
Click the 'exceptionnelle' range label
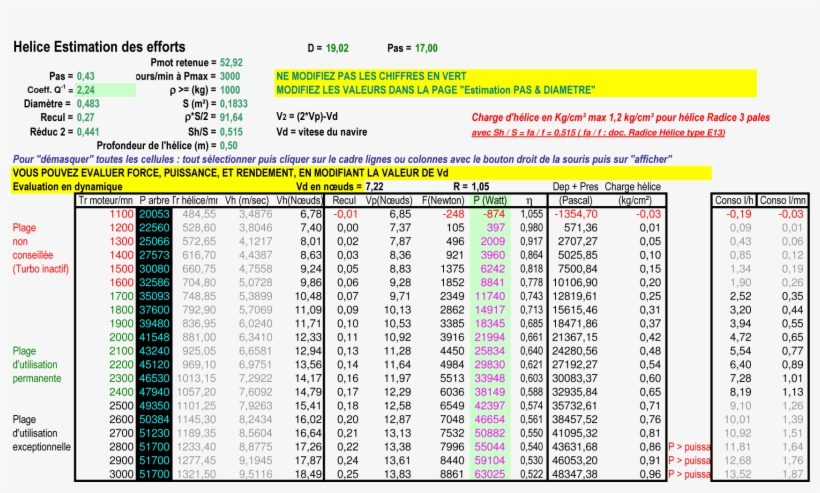[41, 447]
